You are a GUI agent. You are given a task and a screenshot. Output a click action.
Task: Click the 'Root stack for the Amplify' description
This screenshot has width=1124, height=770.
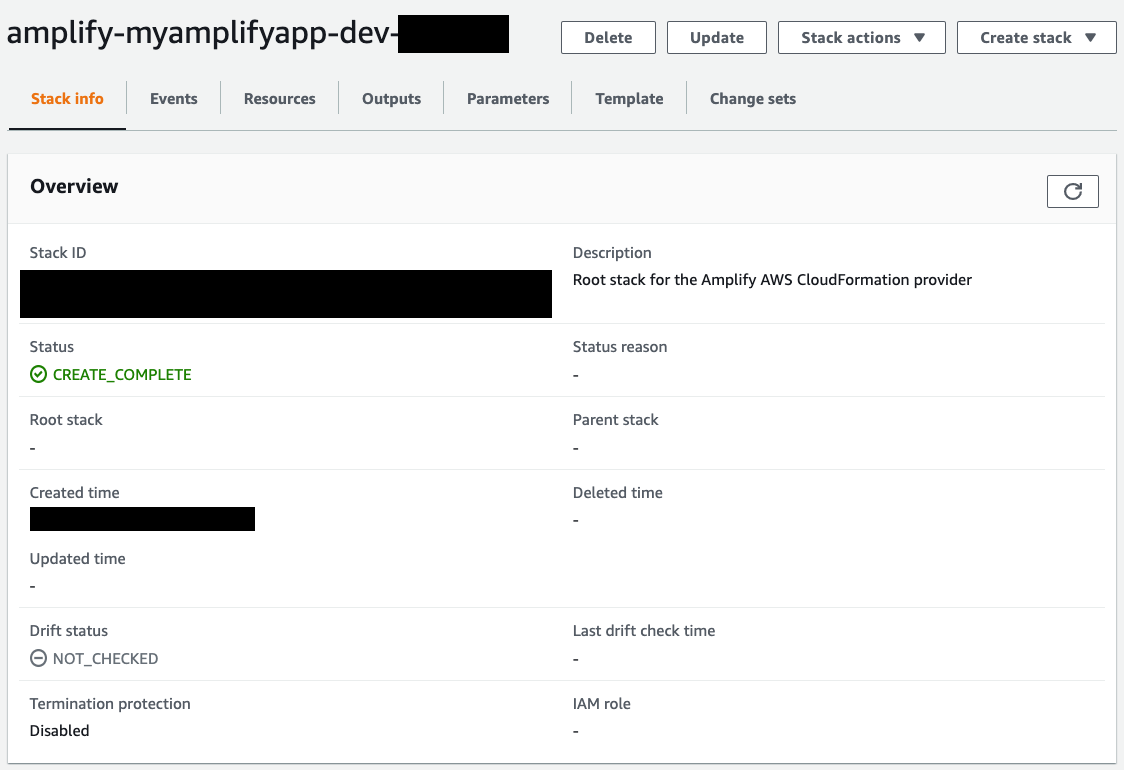(x=772, y=280)
